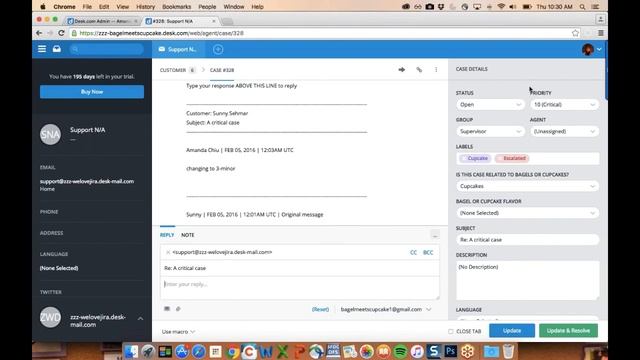Click the Chrome address bar URL
This screenshot has width=640, height=360.
pos(162,33)
